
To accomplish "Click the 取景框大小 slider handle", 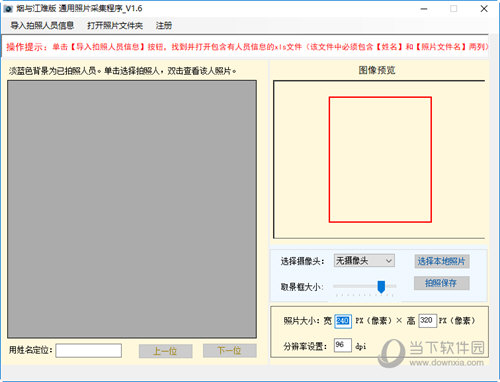I will 381,287.
